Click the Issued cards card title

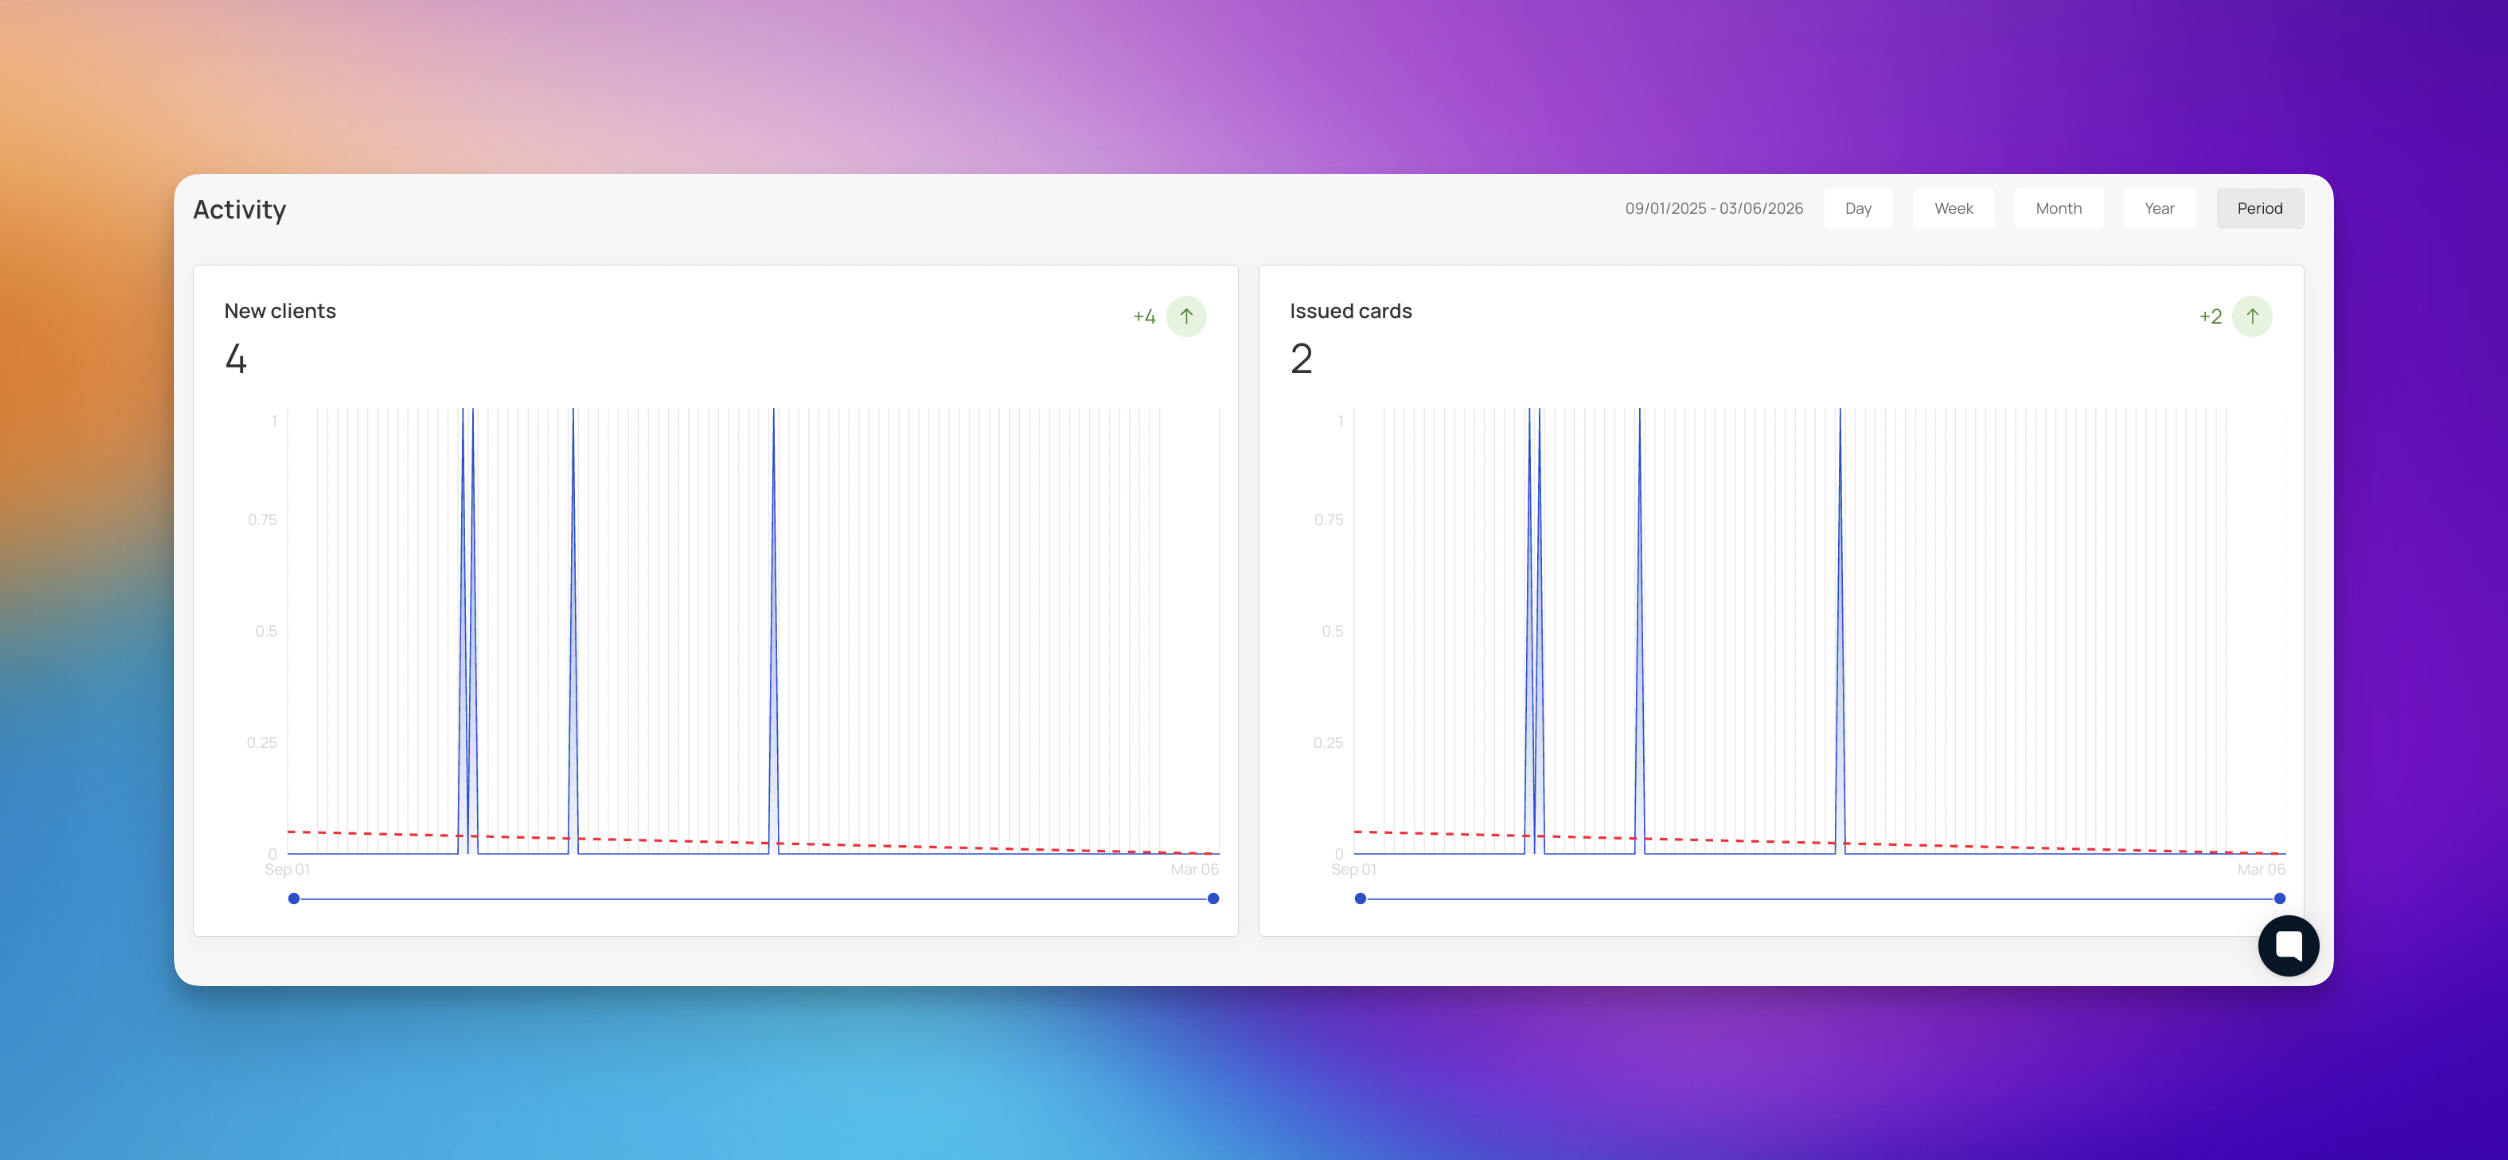tap(1350, 311)
